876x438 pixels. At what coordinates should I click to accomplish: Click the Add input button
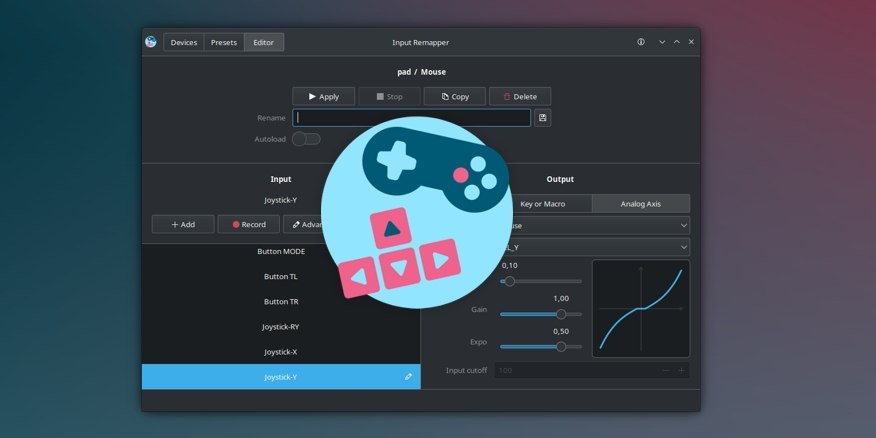point(183,225)
